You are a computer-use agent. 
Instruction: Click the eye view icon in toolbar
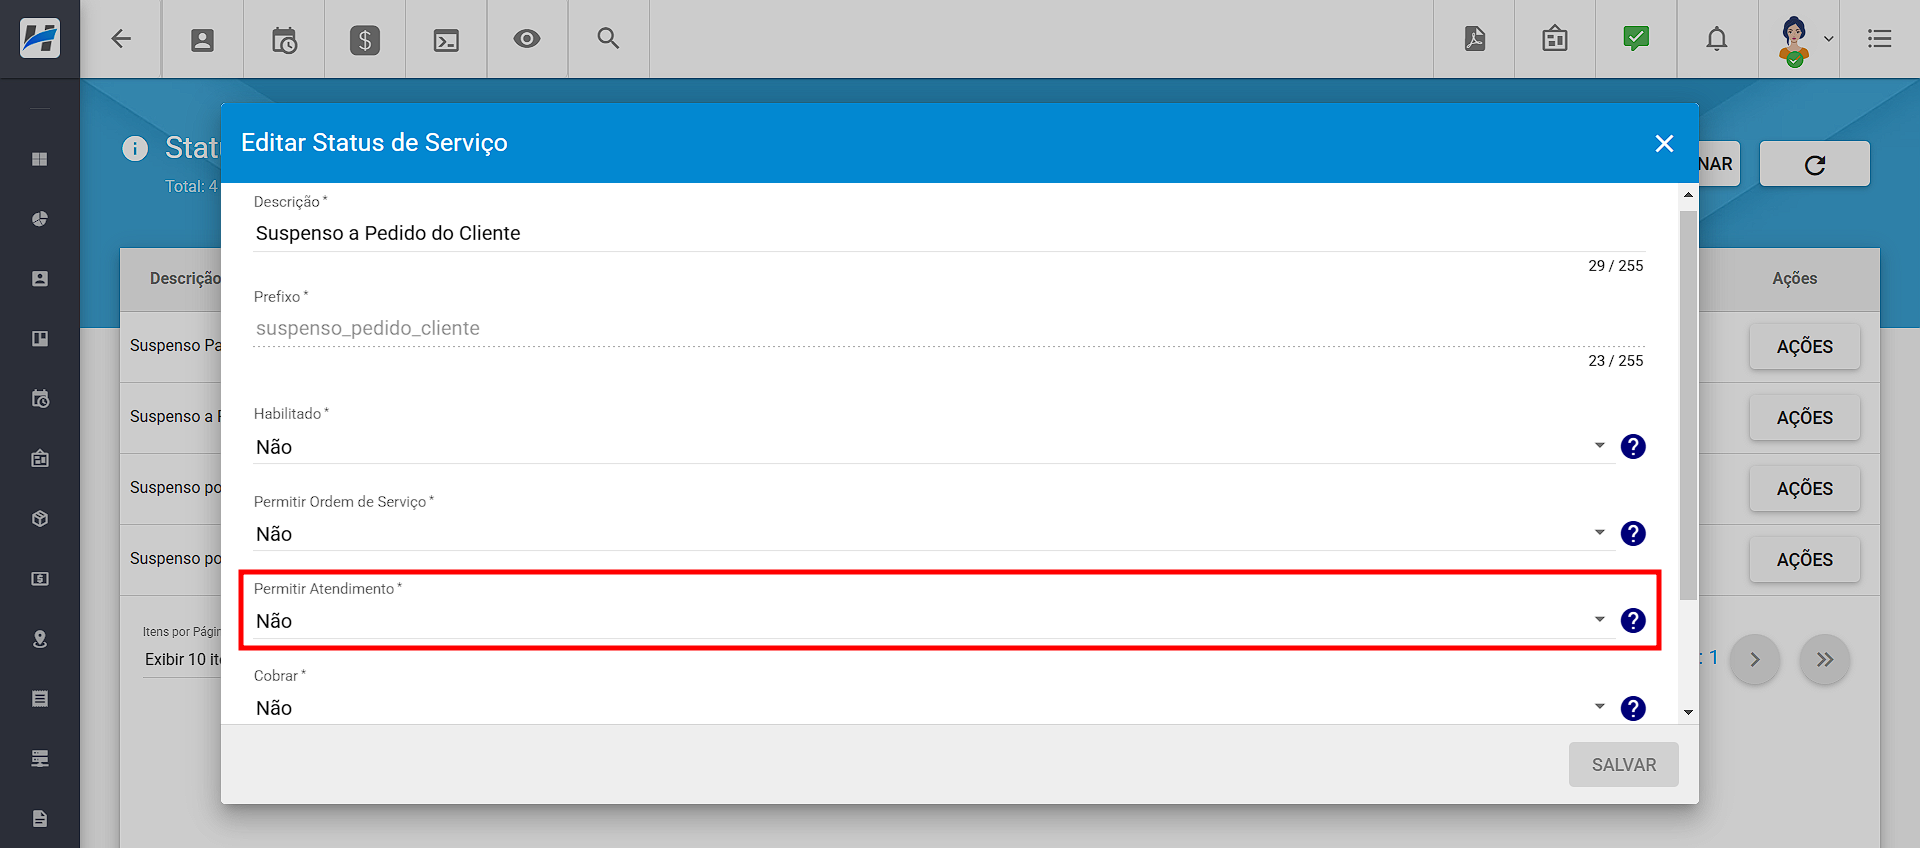[x=527, y=39]
